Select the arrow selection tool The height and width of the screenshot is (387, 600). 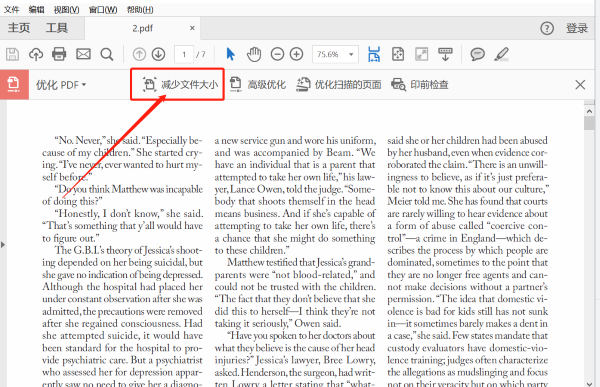click(230, 54)
